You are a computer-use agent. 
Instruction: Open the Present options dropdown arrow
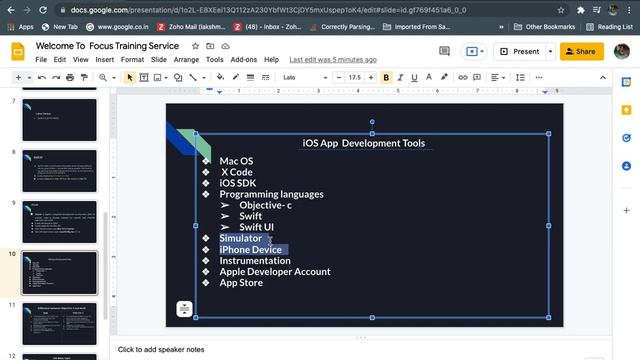pos(551,51)
